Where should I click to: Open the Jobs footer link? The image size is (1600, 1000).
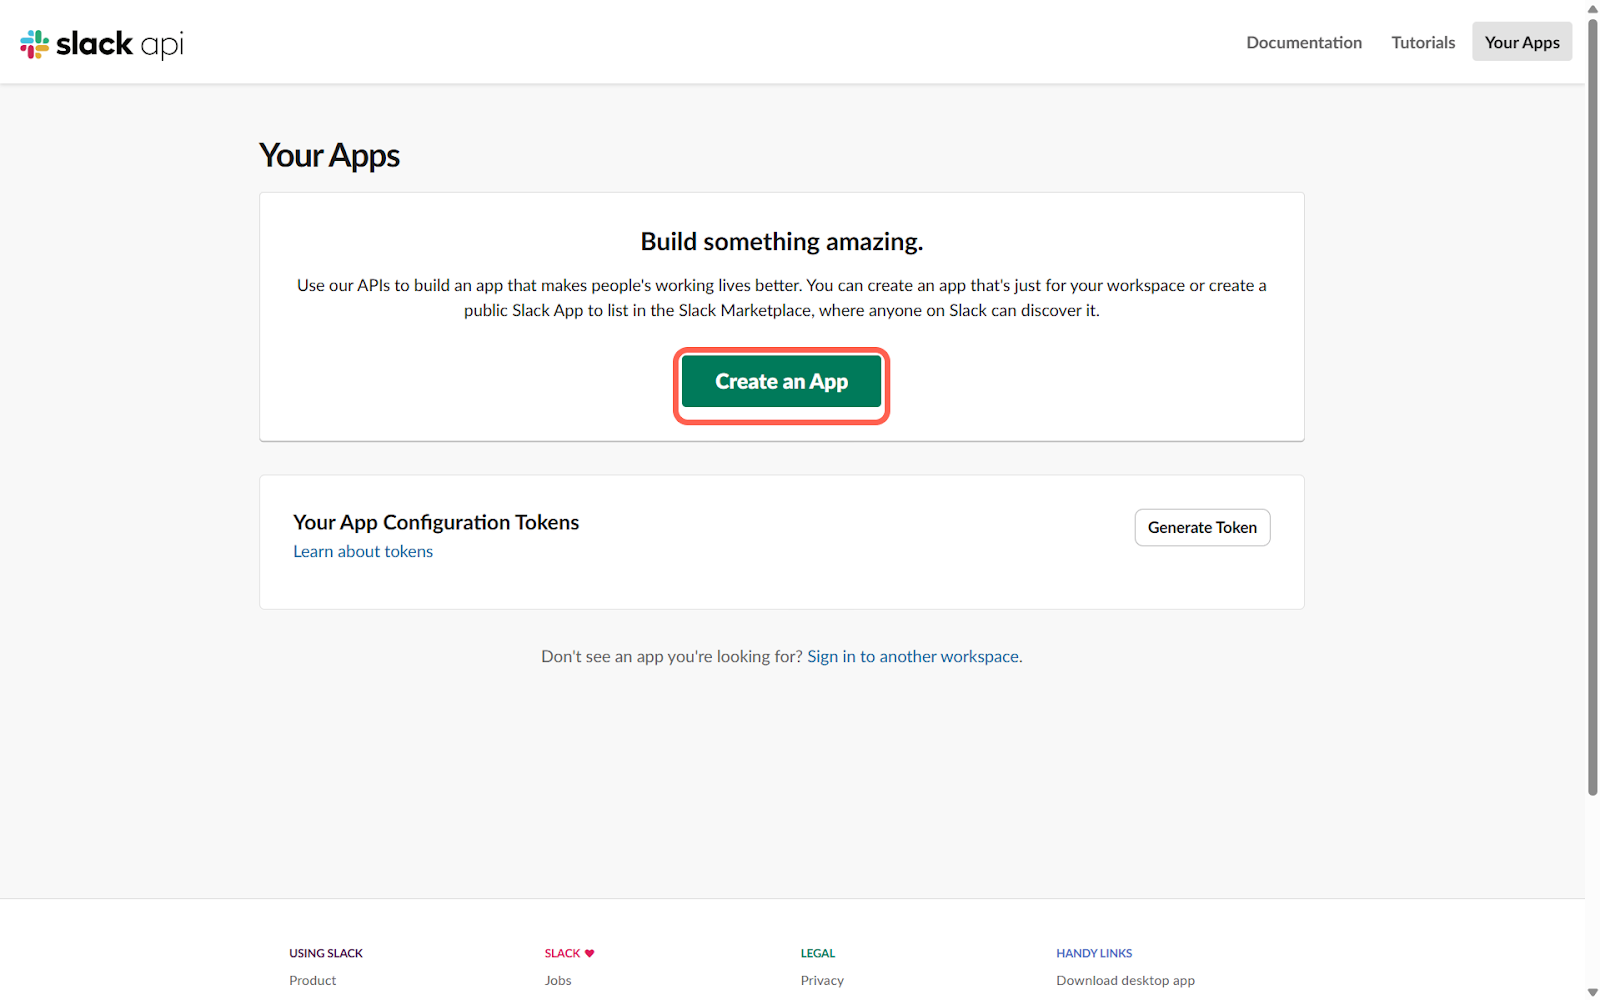558,980
